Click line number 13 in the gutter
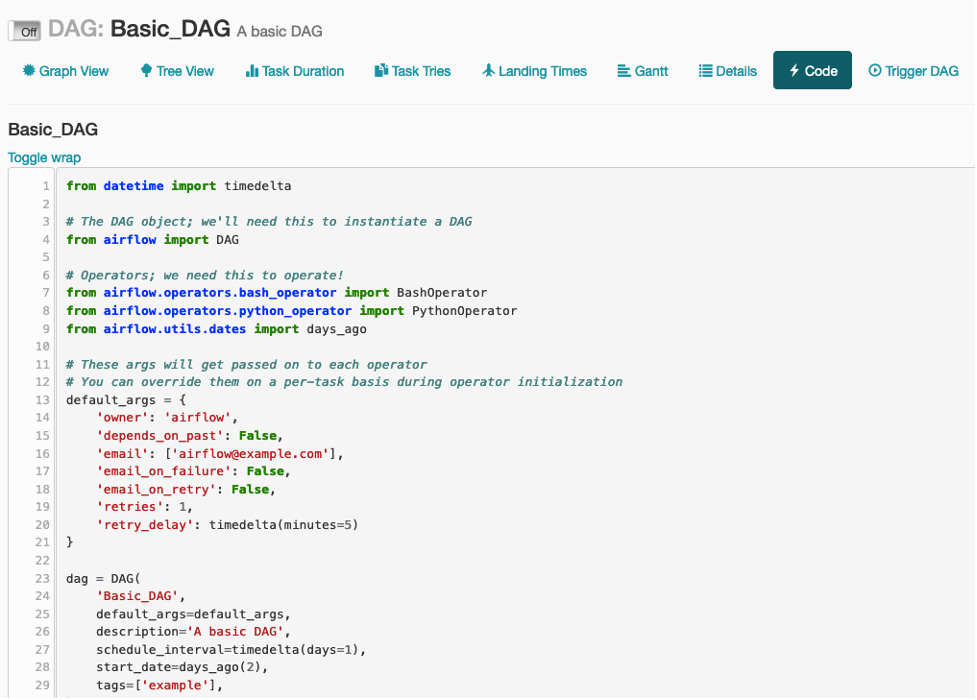 tap(42, 399)
